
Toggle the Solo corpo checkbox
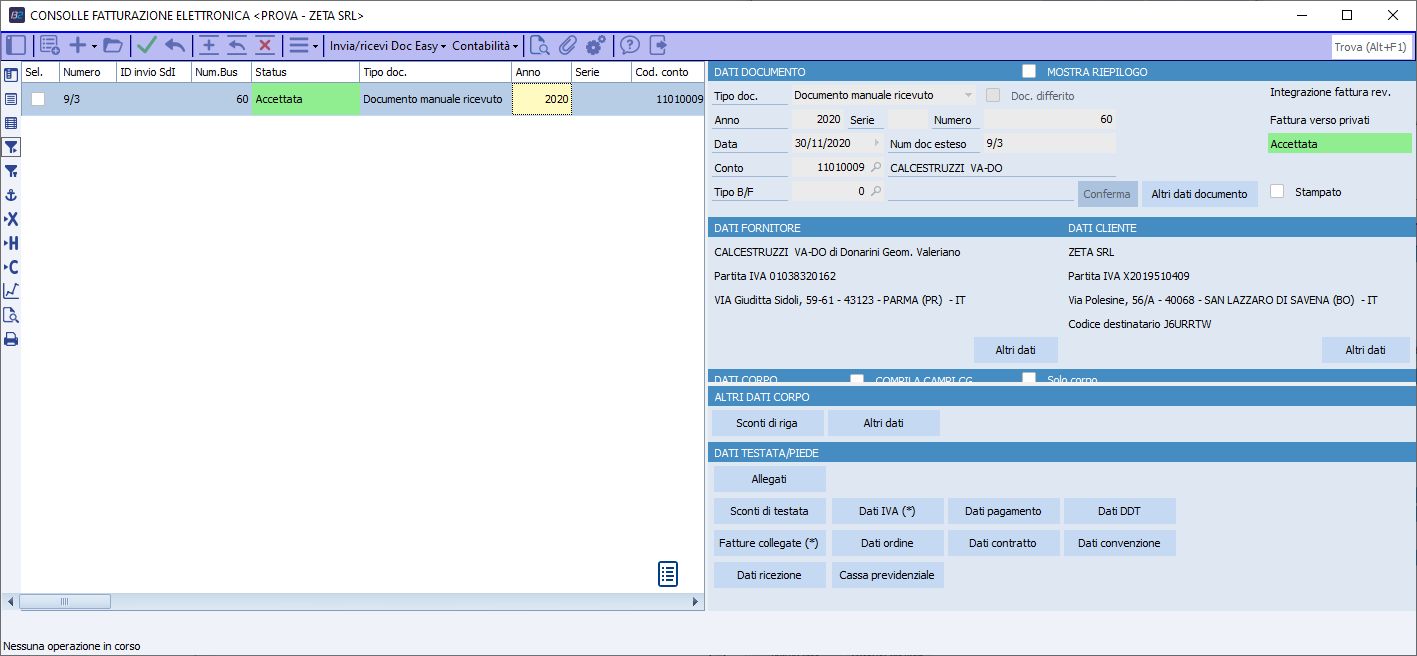1029,379
